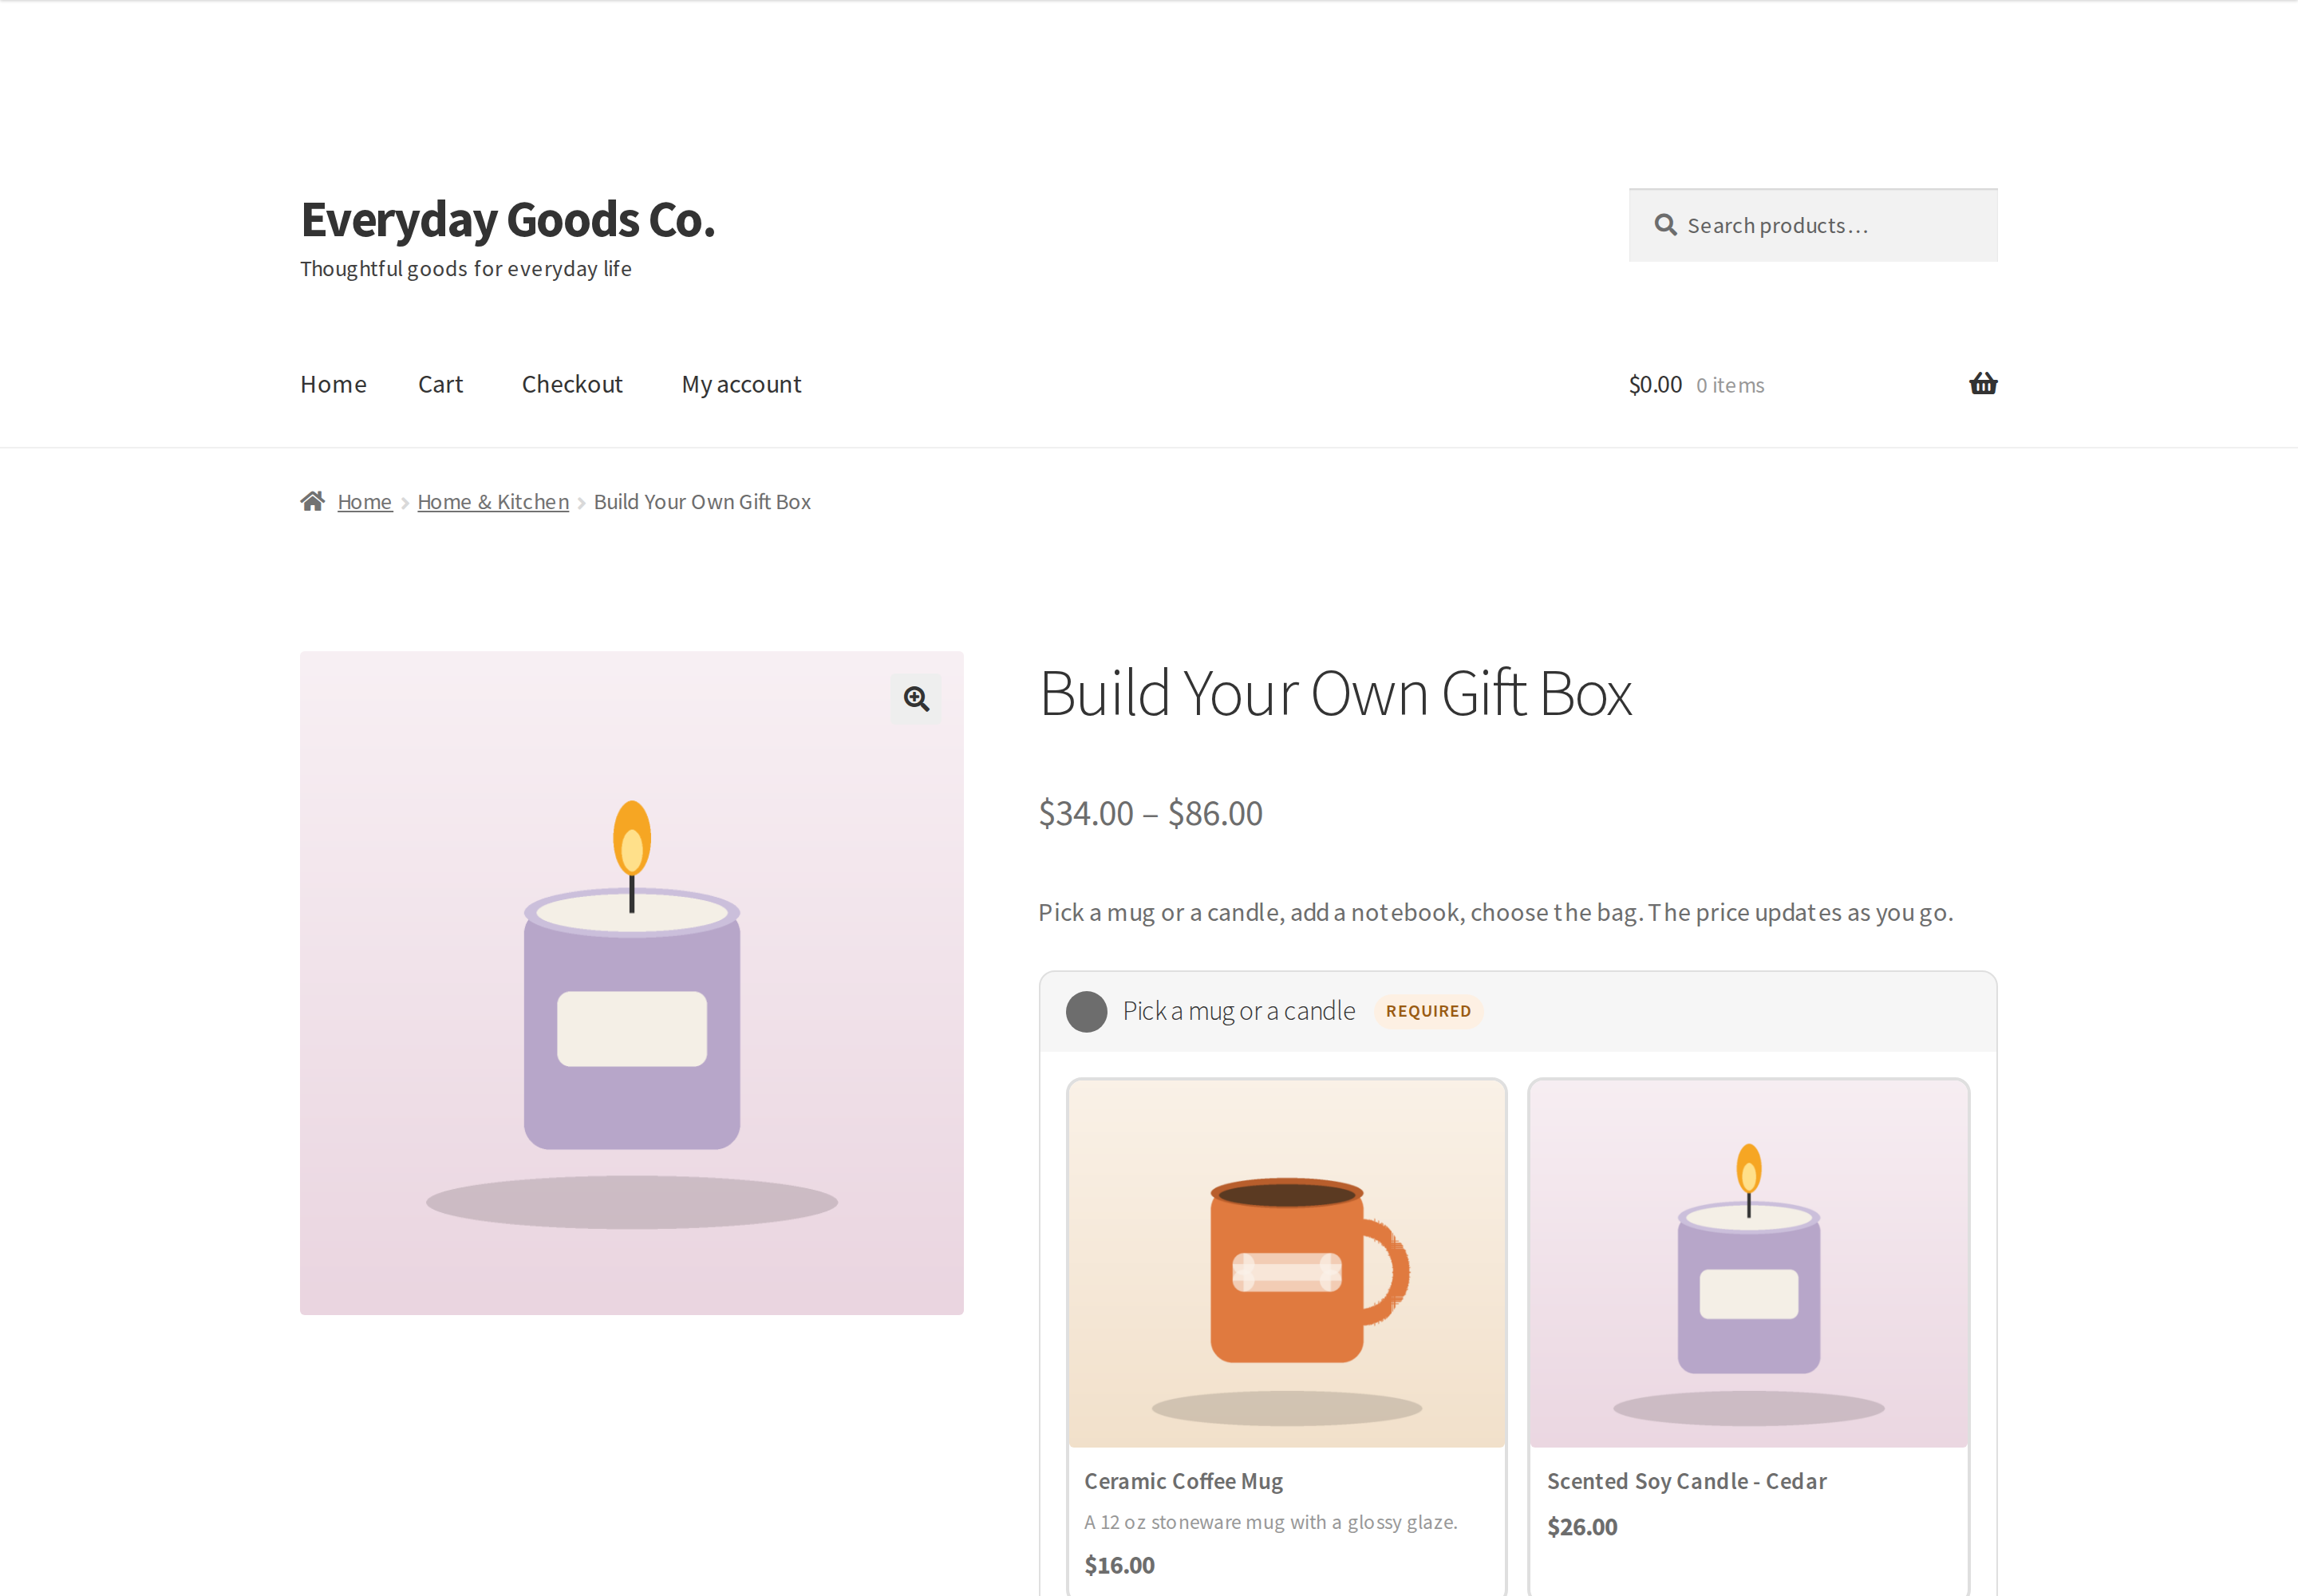Open the Home menu item
Viewport: 2298px width, 1596px height.
coord(333,384)
